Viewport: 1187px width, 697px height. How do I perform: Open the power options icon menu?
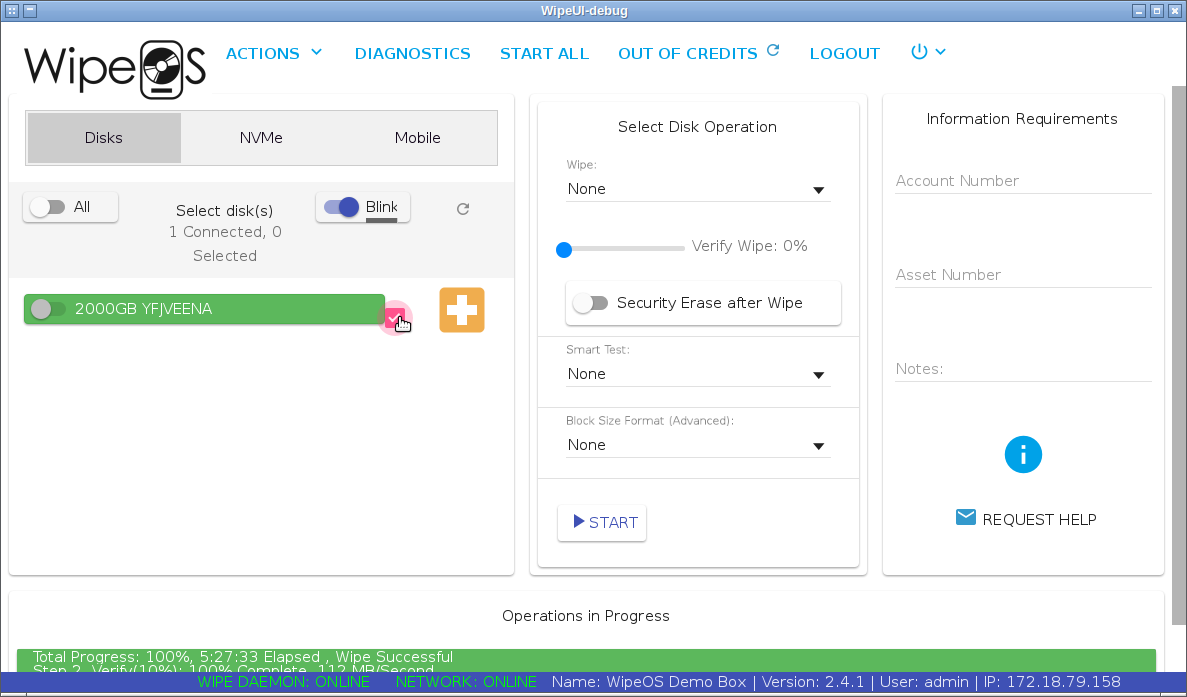[928, 52]
